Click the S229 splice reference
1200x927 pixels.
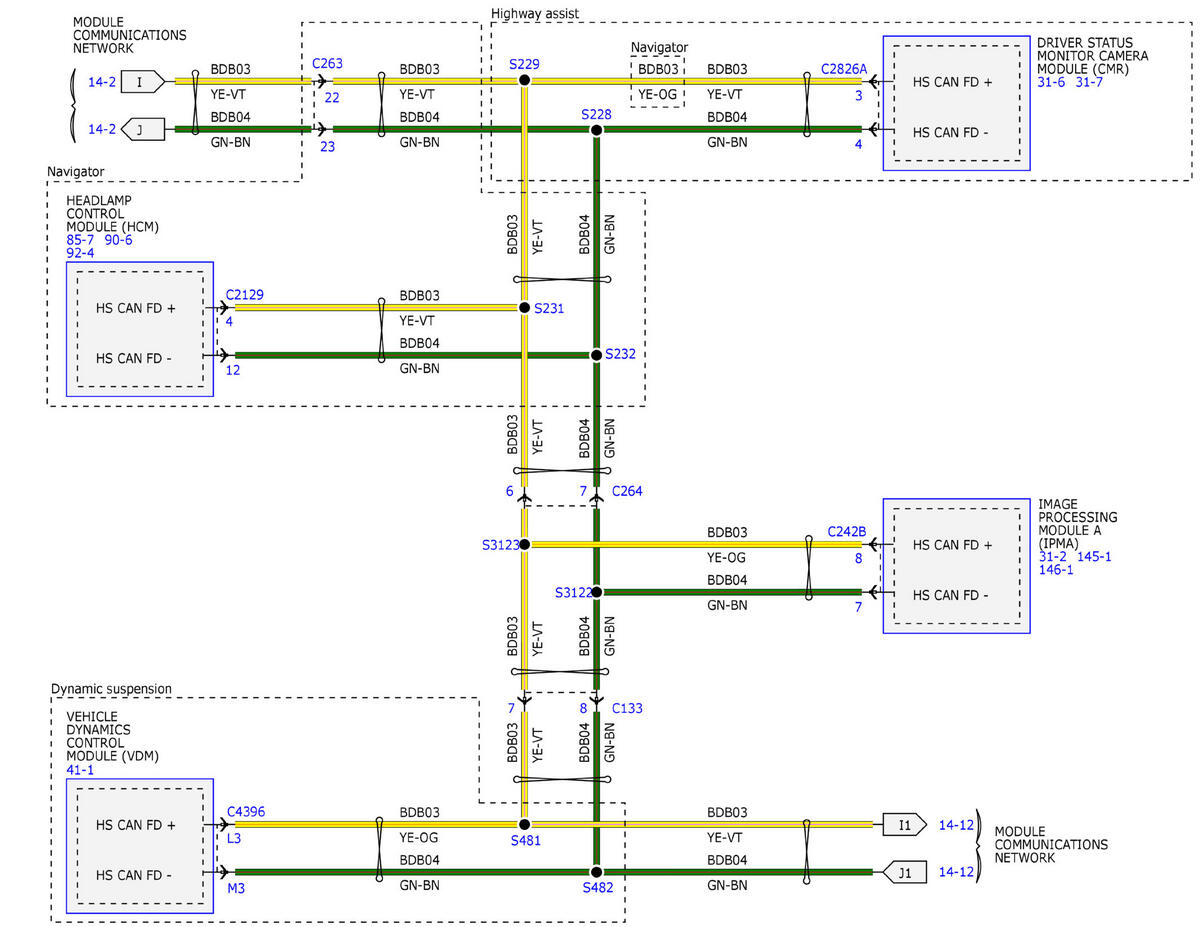tap(524, 64)
